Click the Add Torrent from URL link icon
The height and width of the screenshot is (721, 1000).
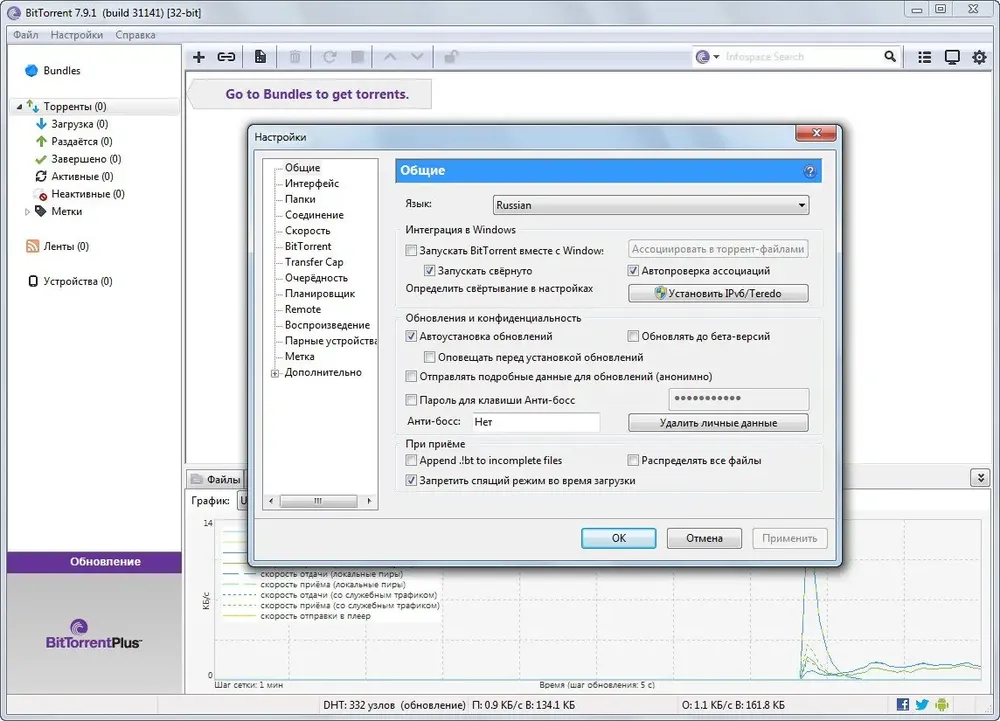pos(226,57)
